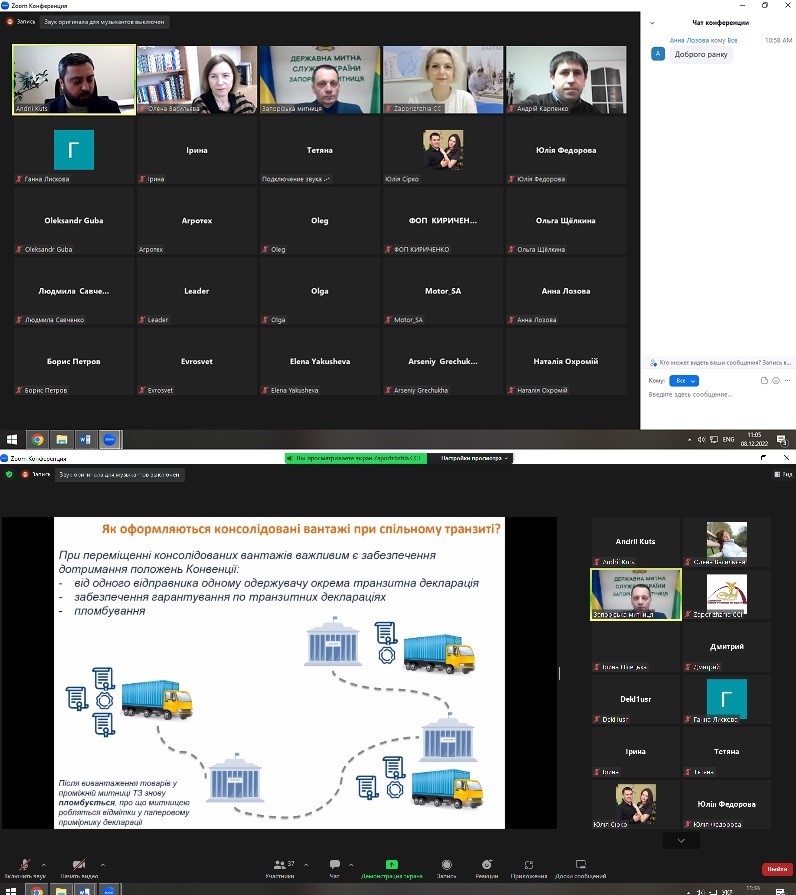Open the reactions menu
This screenshot has height=895, width=796.
(x=487, y=865)
